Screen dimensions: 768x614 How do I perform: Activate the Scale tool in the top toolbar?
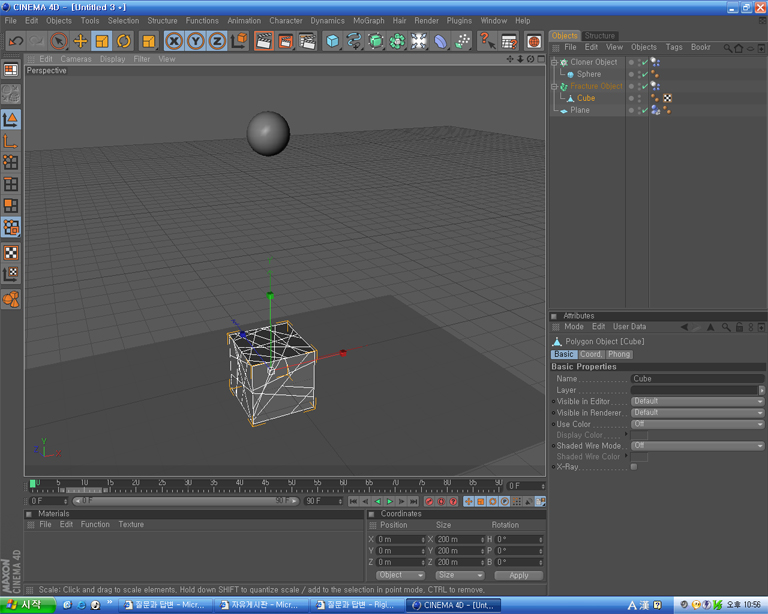click(102, 41)
